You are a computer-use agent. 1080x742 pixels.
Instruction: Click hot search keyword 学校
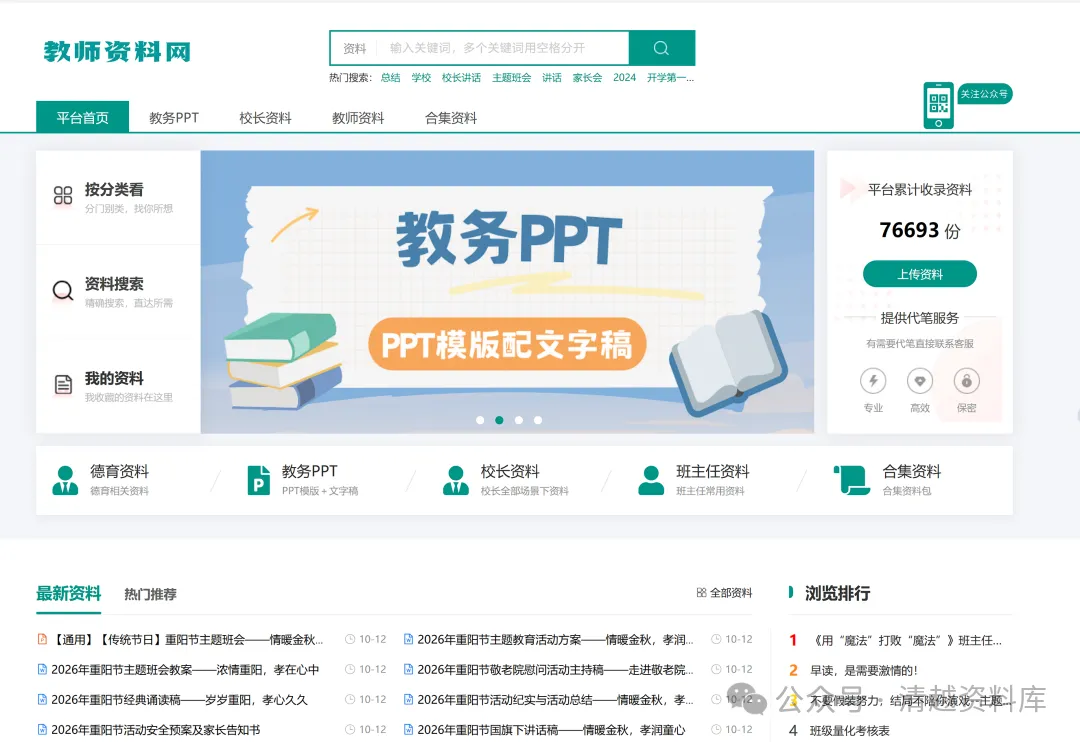pyautogui.click(x=422, y=78)
